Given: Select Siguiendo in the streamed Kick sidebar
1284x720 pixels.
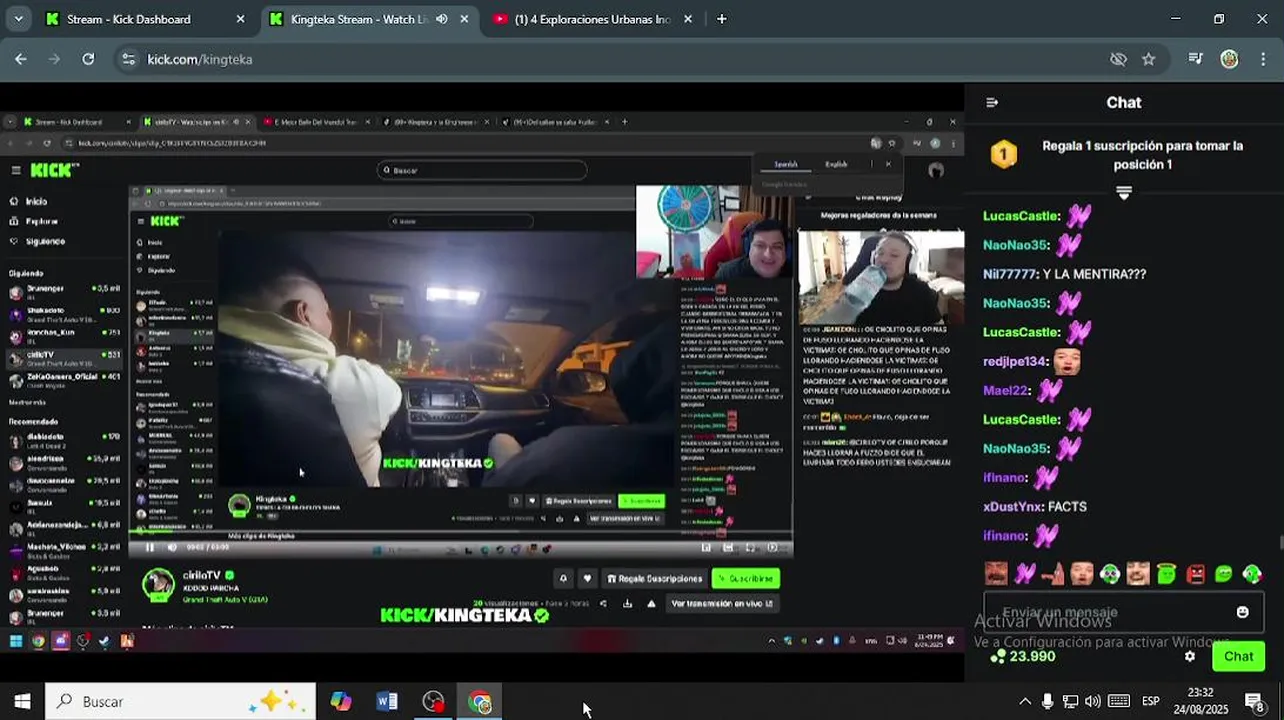Looking at the screenshot, I should pyautogui.click(x=39, y=241).
